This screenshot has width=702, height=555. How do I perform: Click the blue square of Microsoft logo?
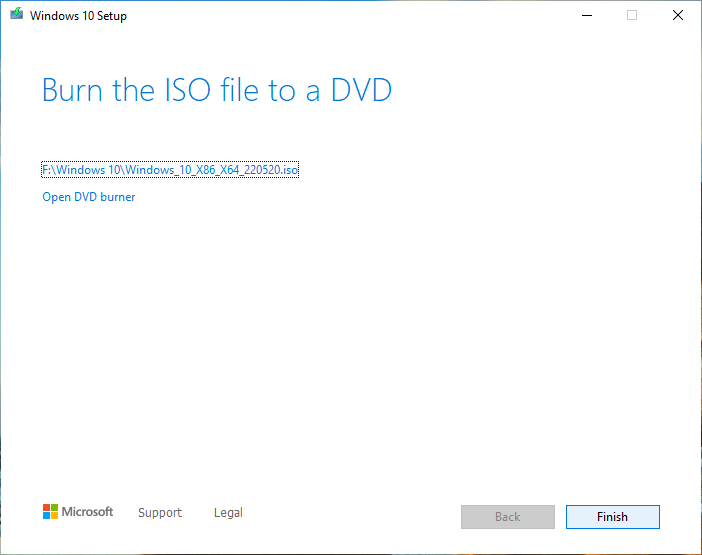click(x=46, y=516)
